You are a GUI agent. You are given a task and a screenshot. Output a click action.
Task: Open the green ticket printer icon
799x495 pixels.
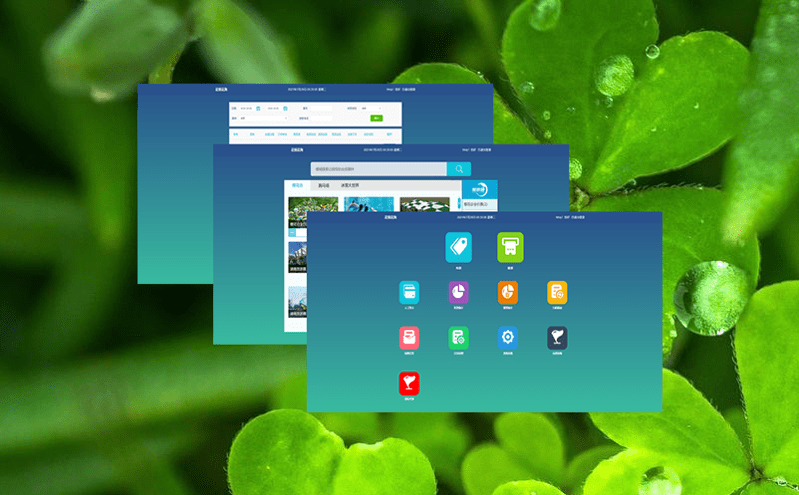(x=510, y=247)
